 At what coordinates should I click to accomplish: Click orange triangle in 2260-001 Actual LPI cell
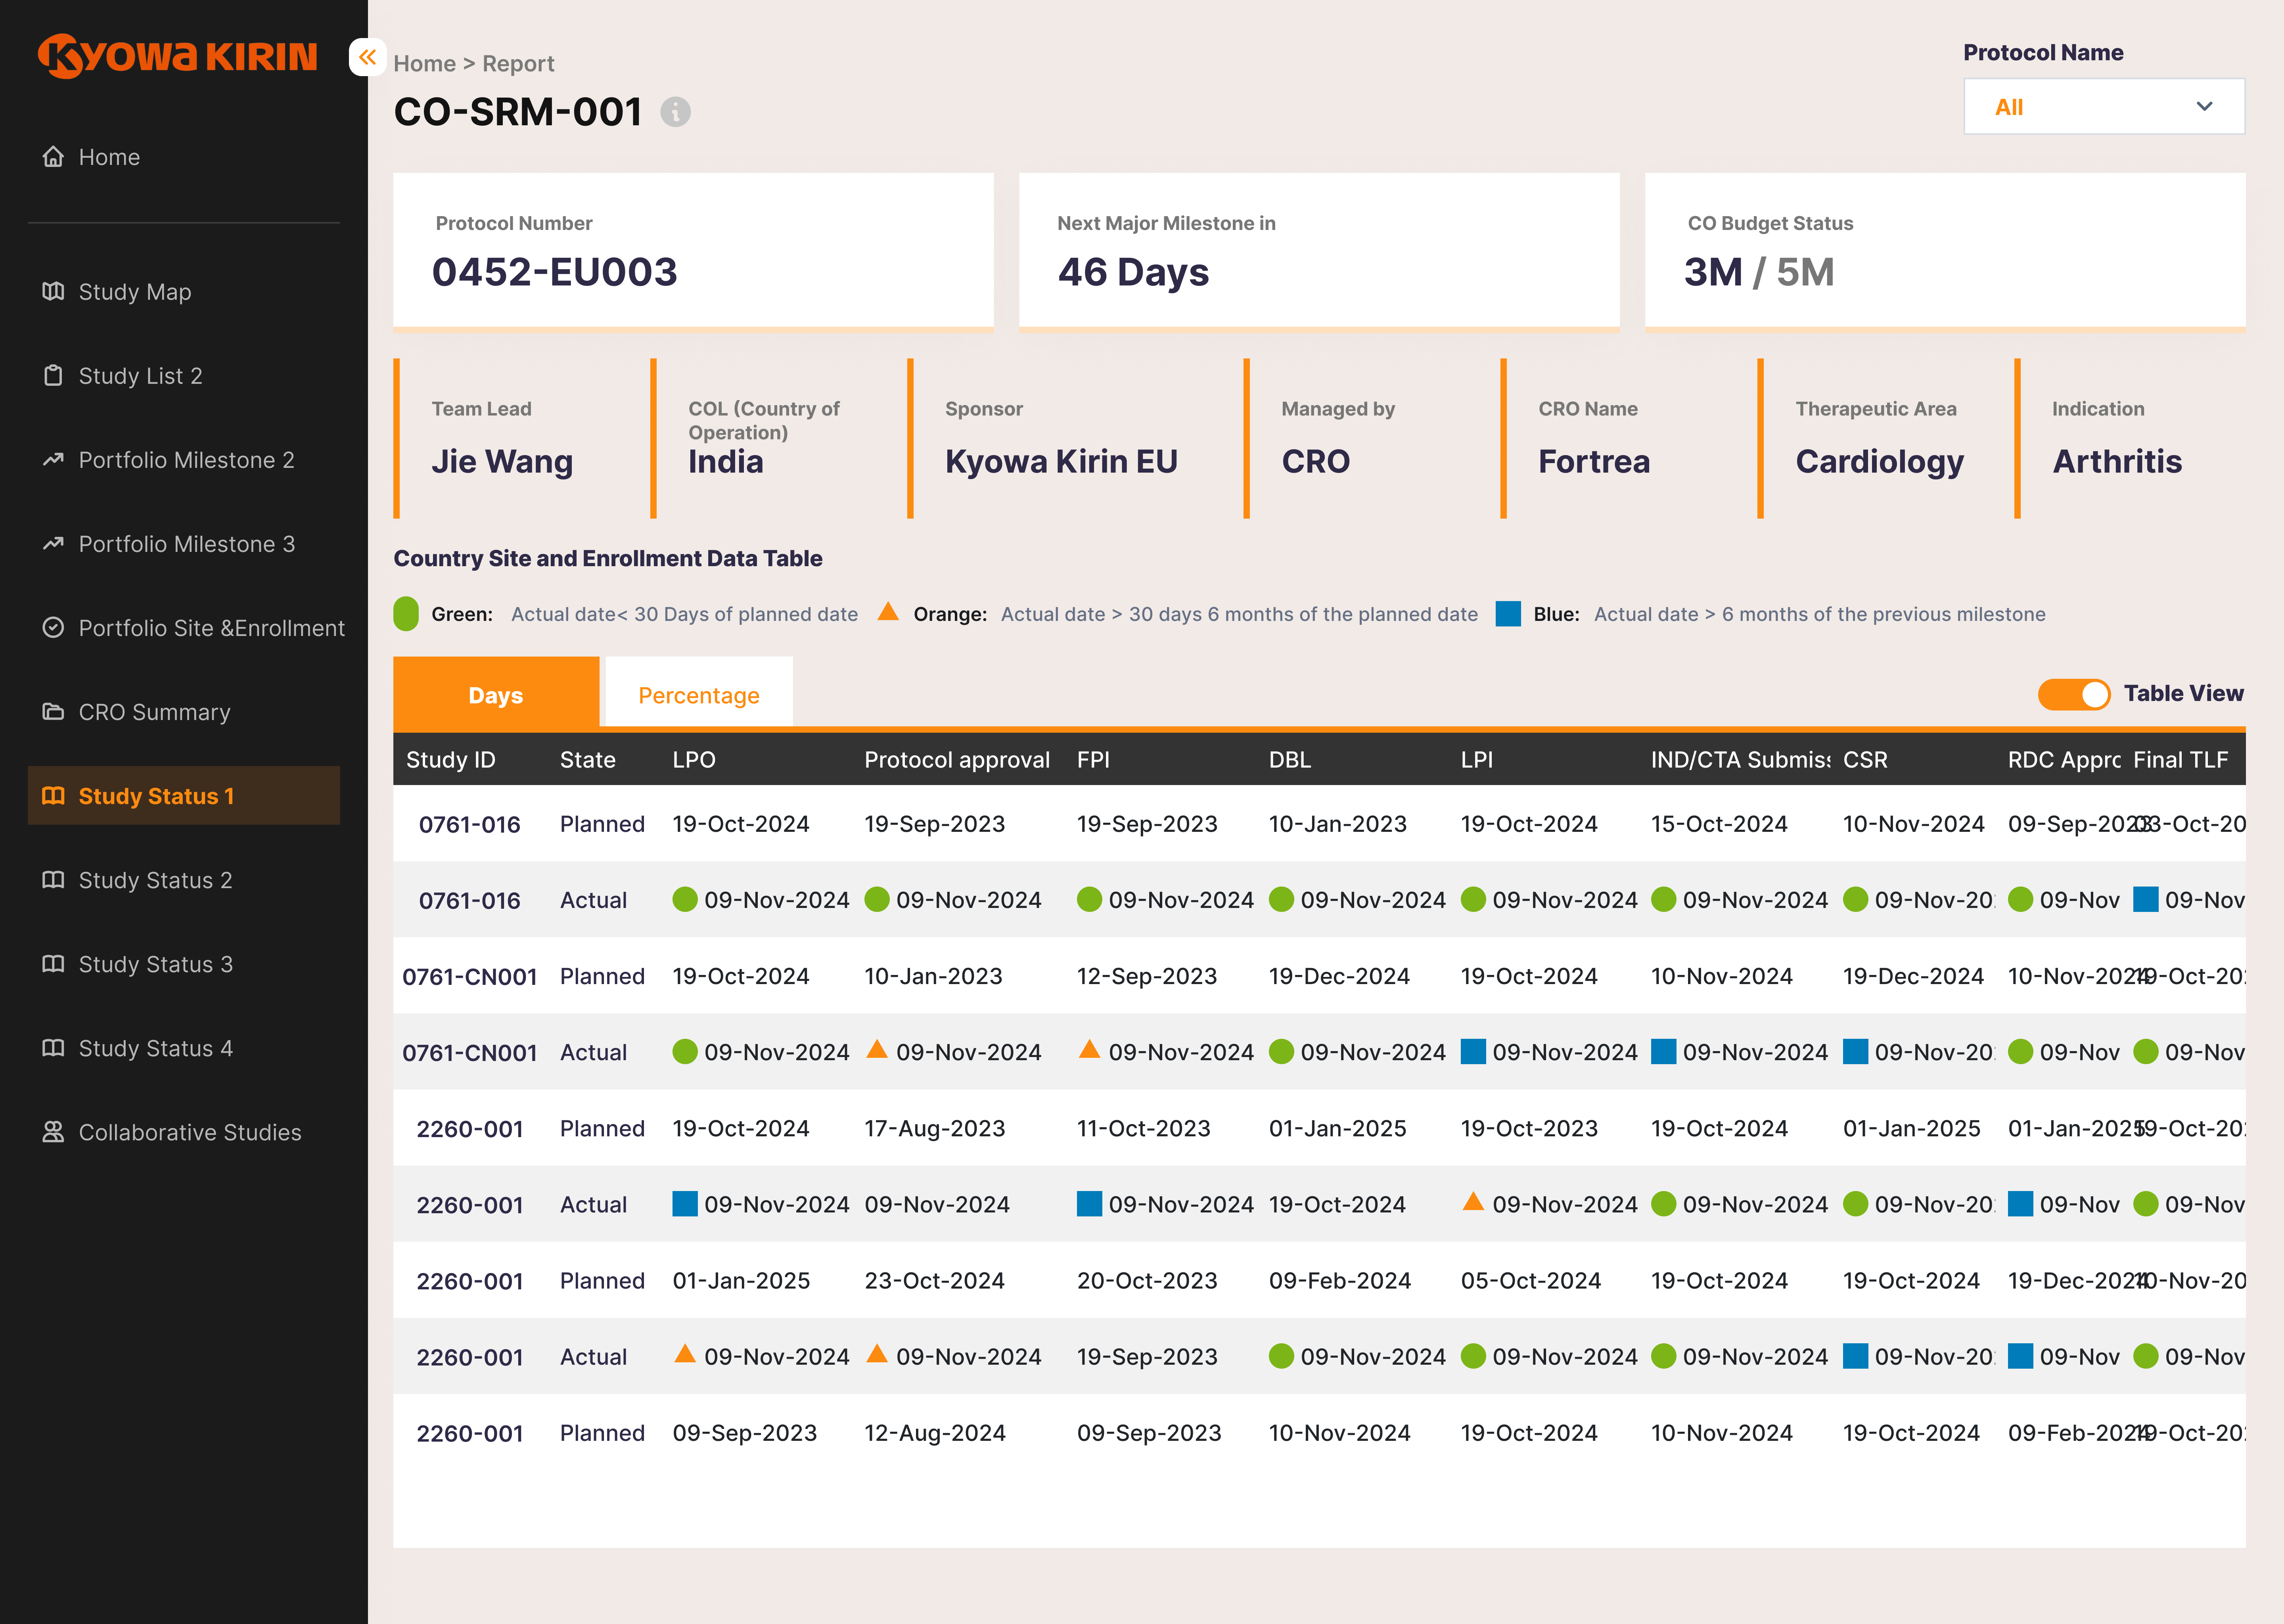(x=1473, y=1202)
